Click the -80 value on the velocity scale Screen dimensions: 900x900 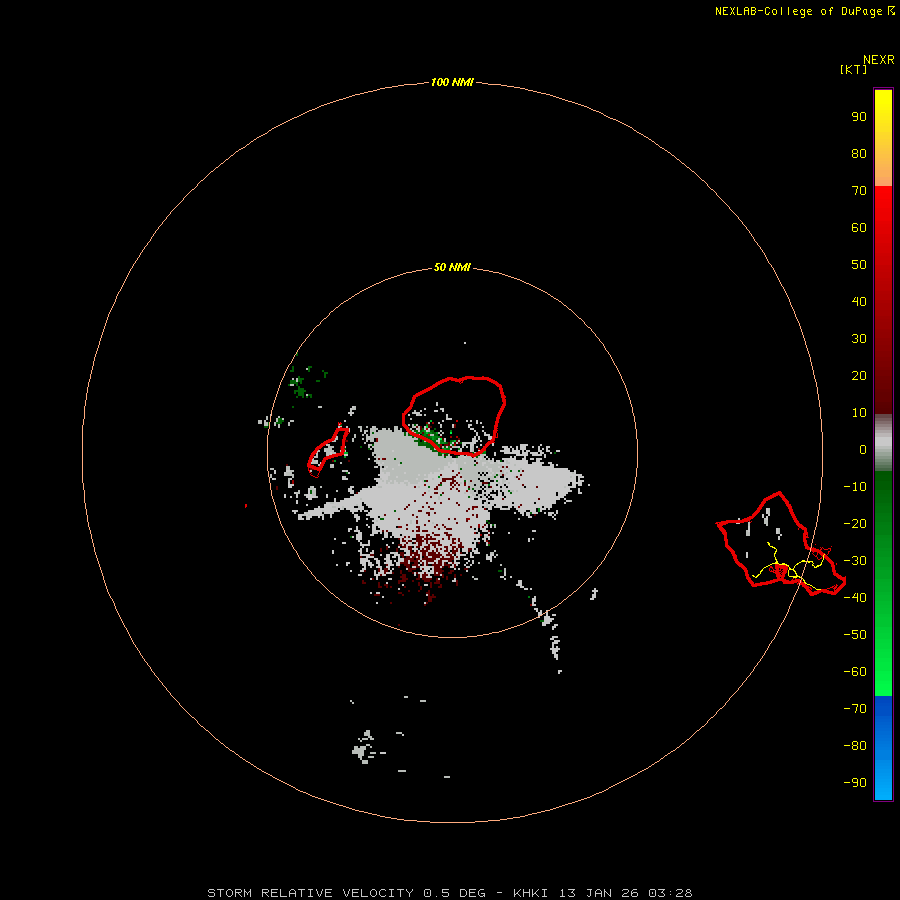(x=855, y=746)
